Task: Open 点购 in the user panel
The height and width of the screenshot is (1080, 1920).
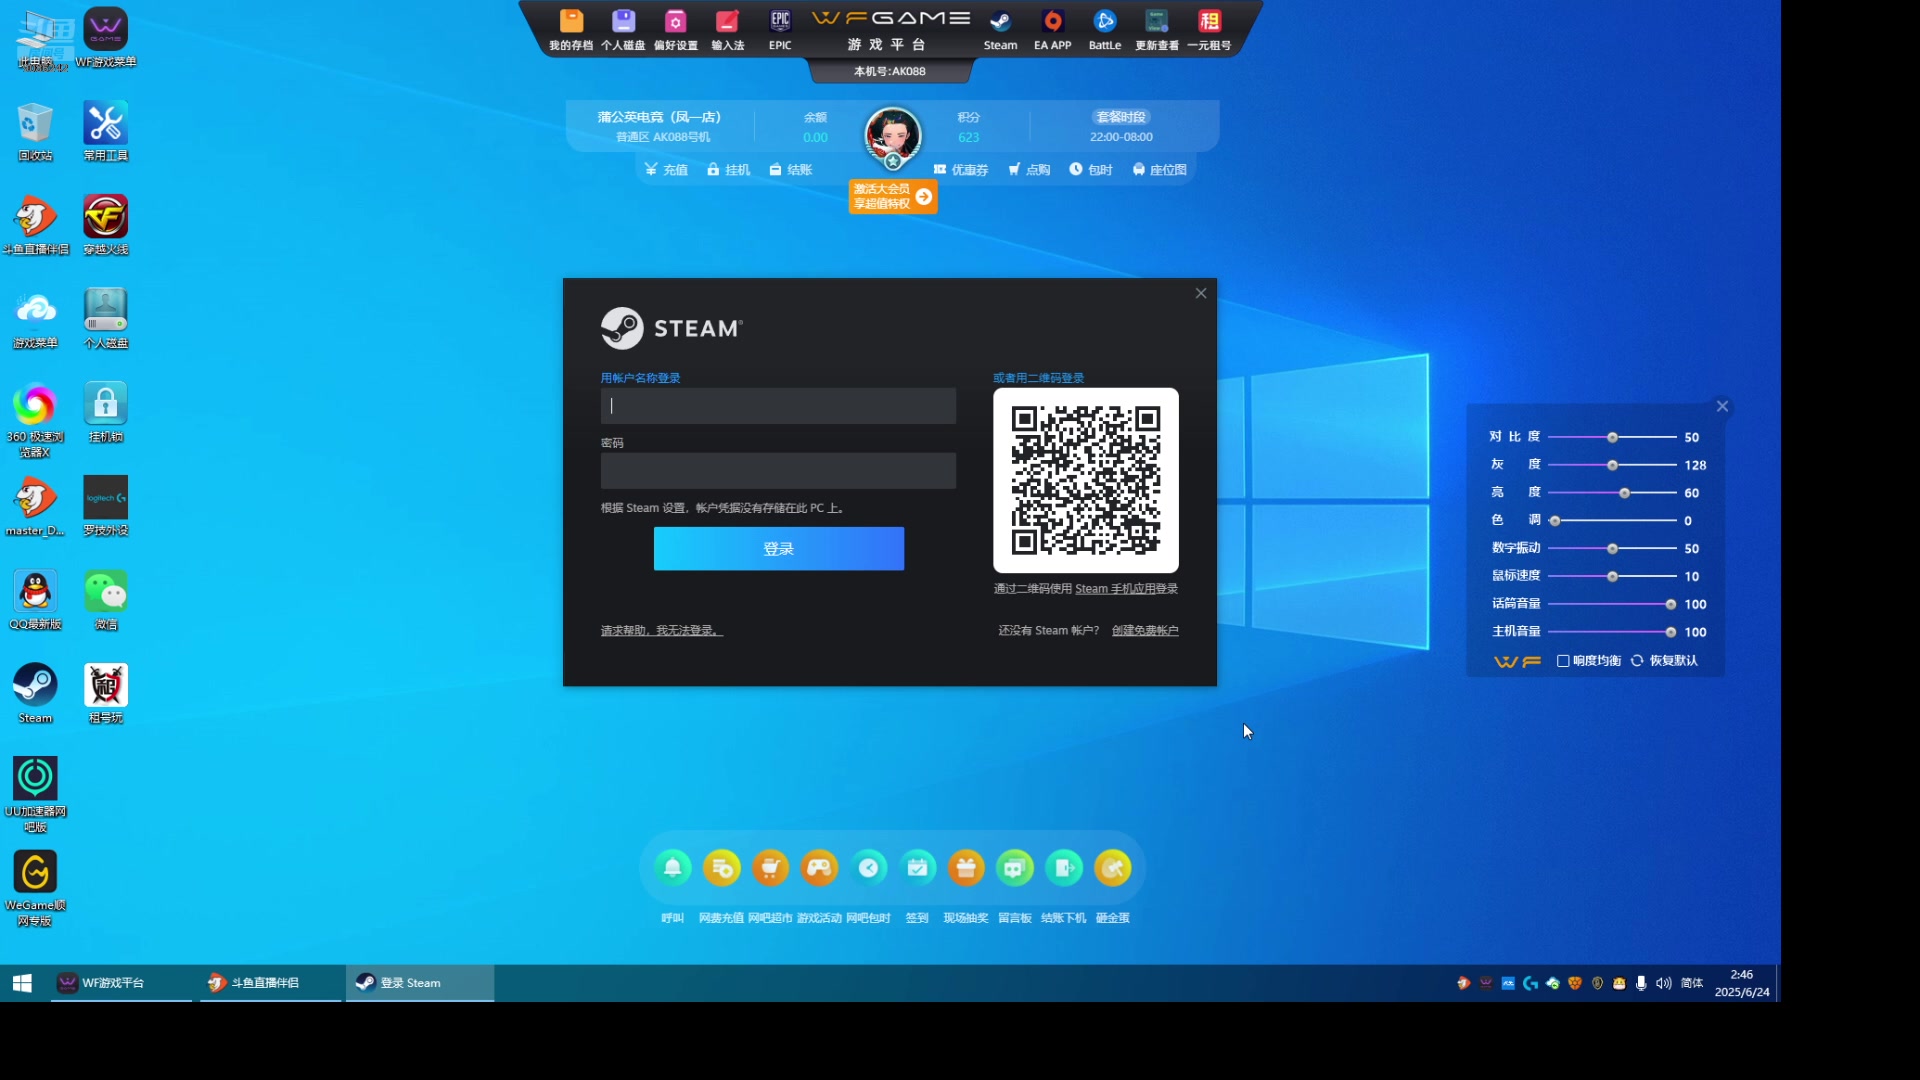Action: [x=1029, y=170]
